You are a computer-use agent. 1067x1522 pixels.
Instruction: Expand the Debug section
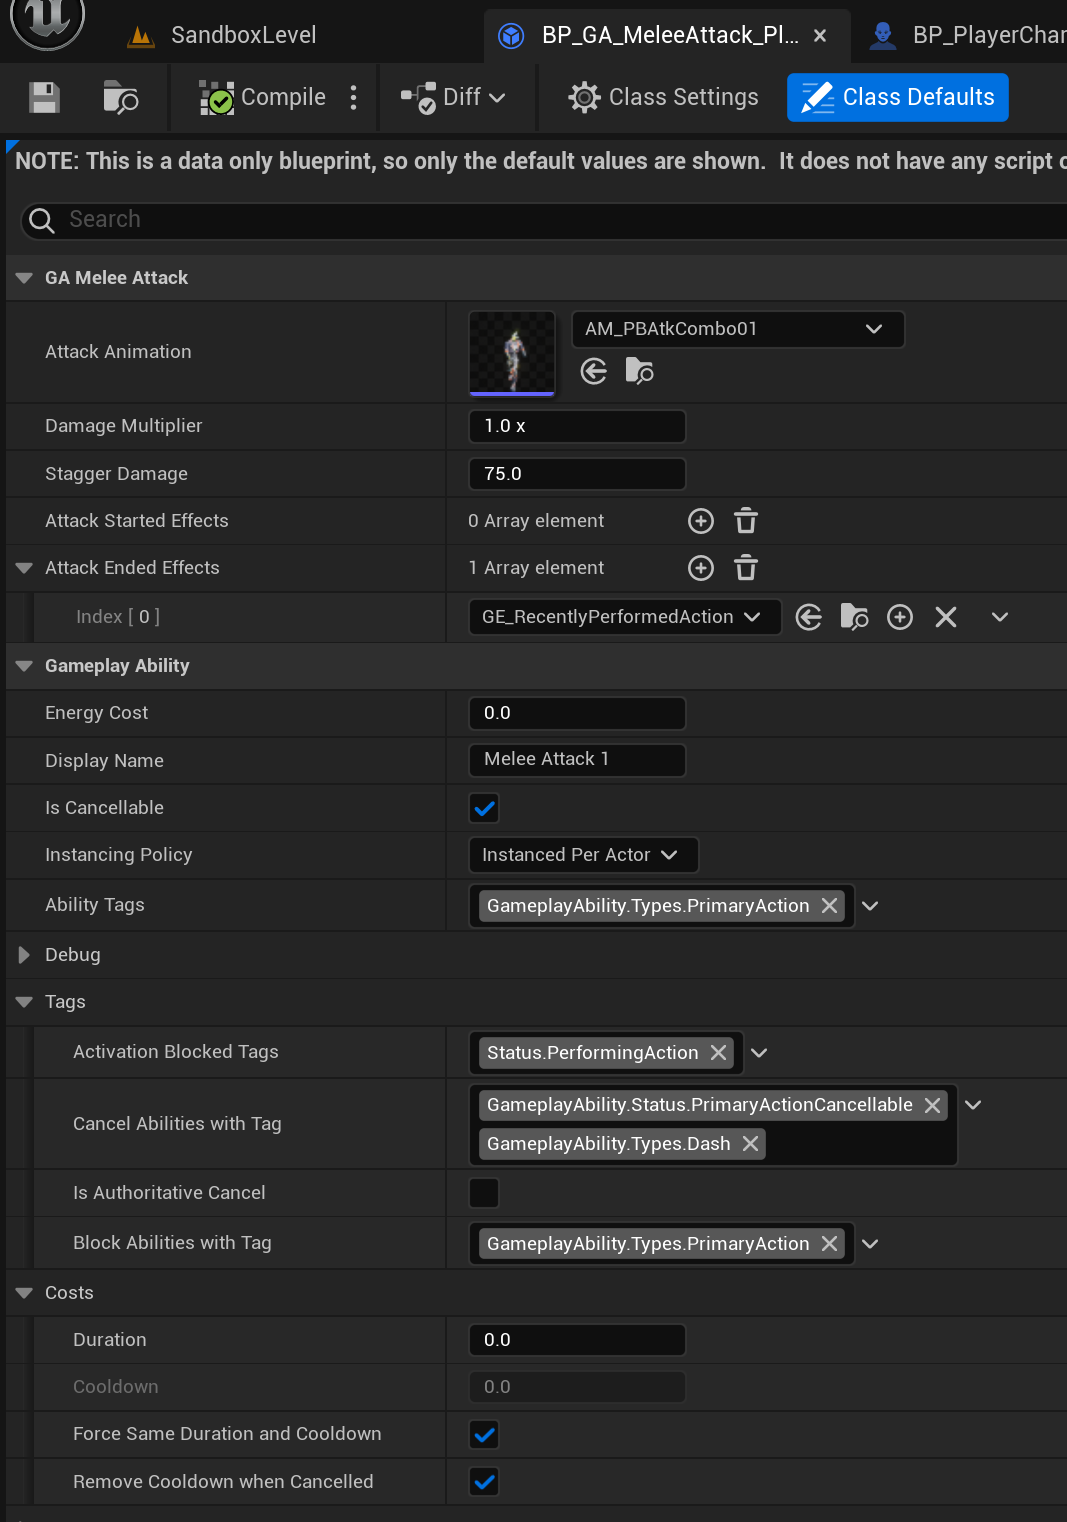point(25,955)
